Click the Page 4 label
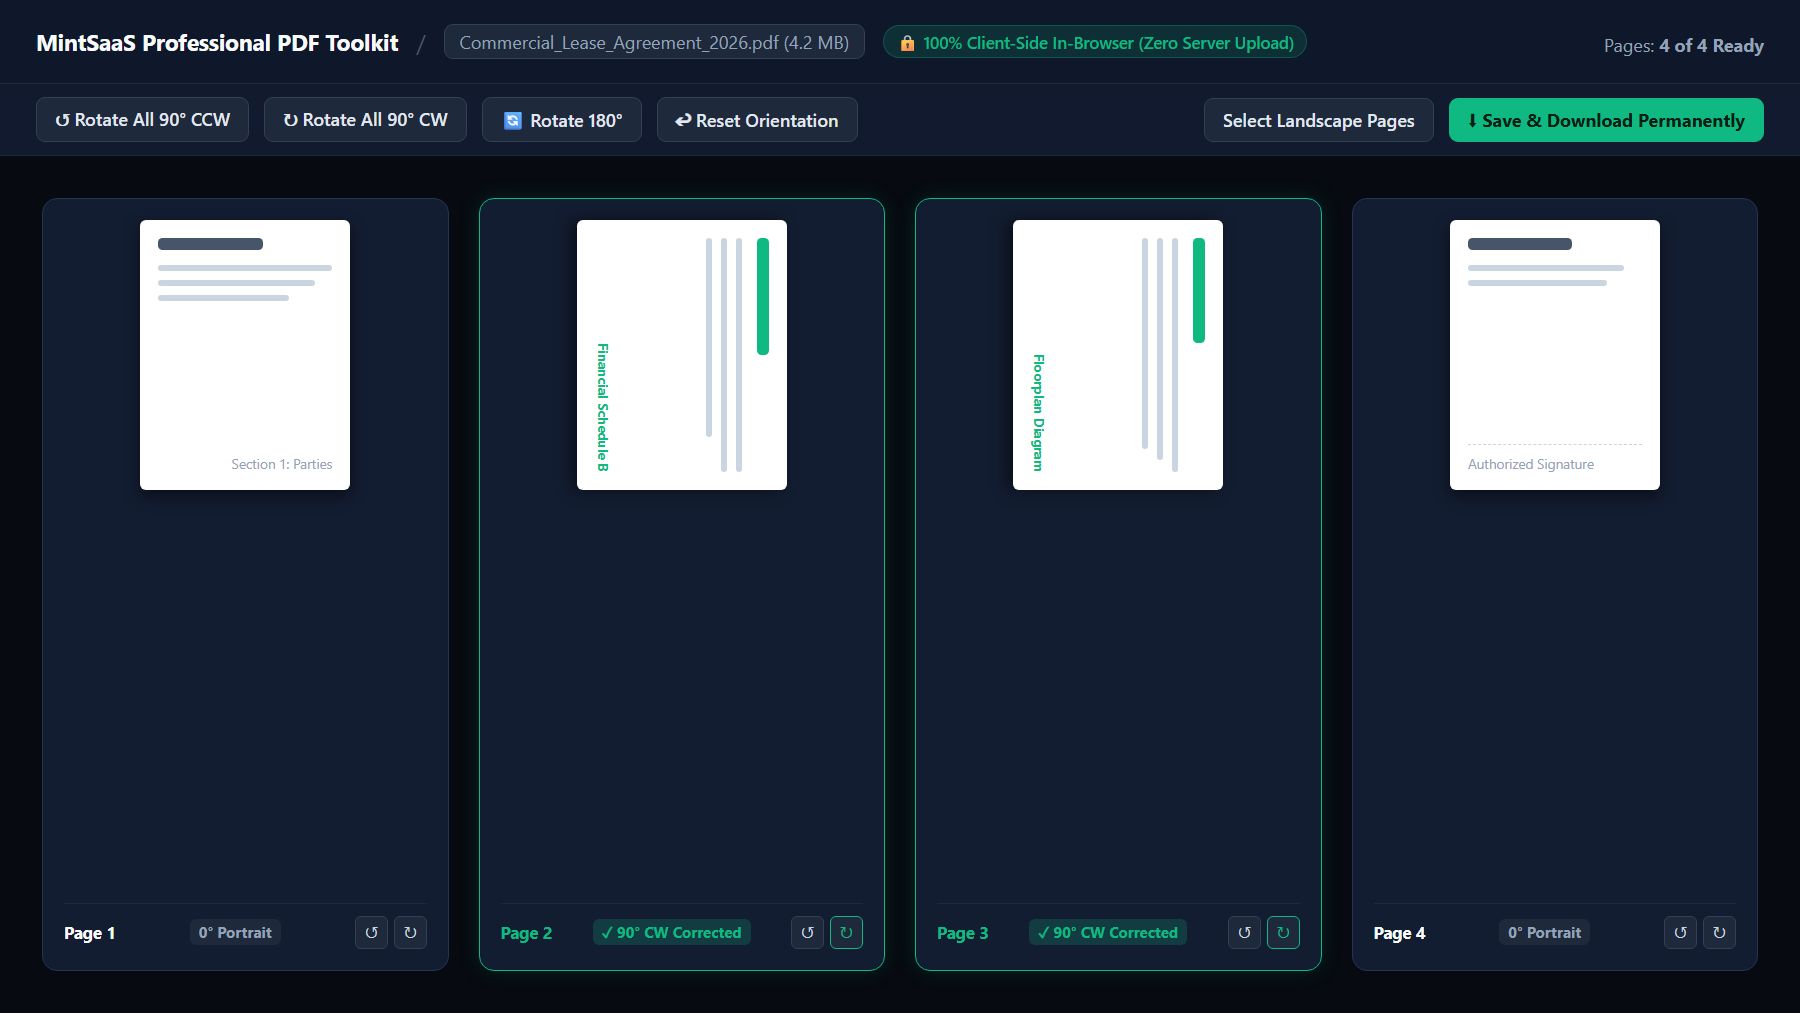1800x1013 pixels. [x=1399, y=933]
